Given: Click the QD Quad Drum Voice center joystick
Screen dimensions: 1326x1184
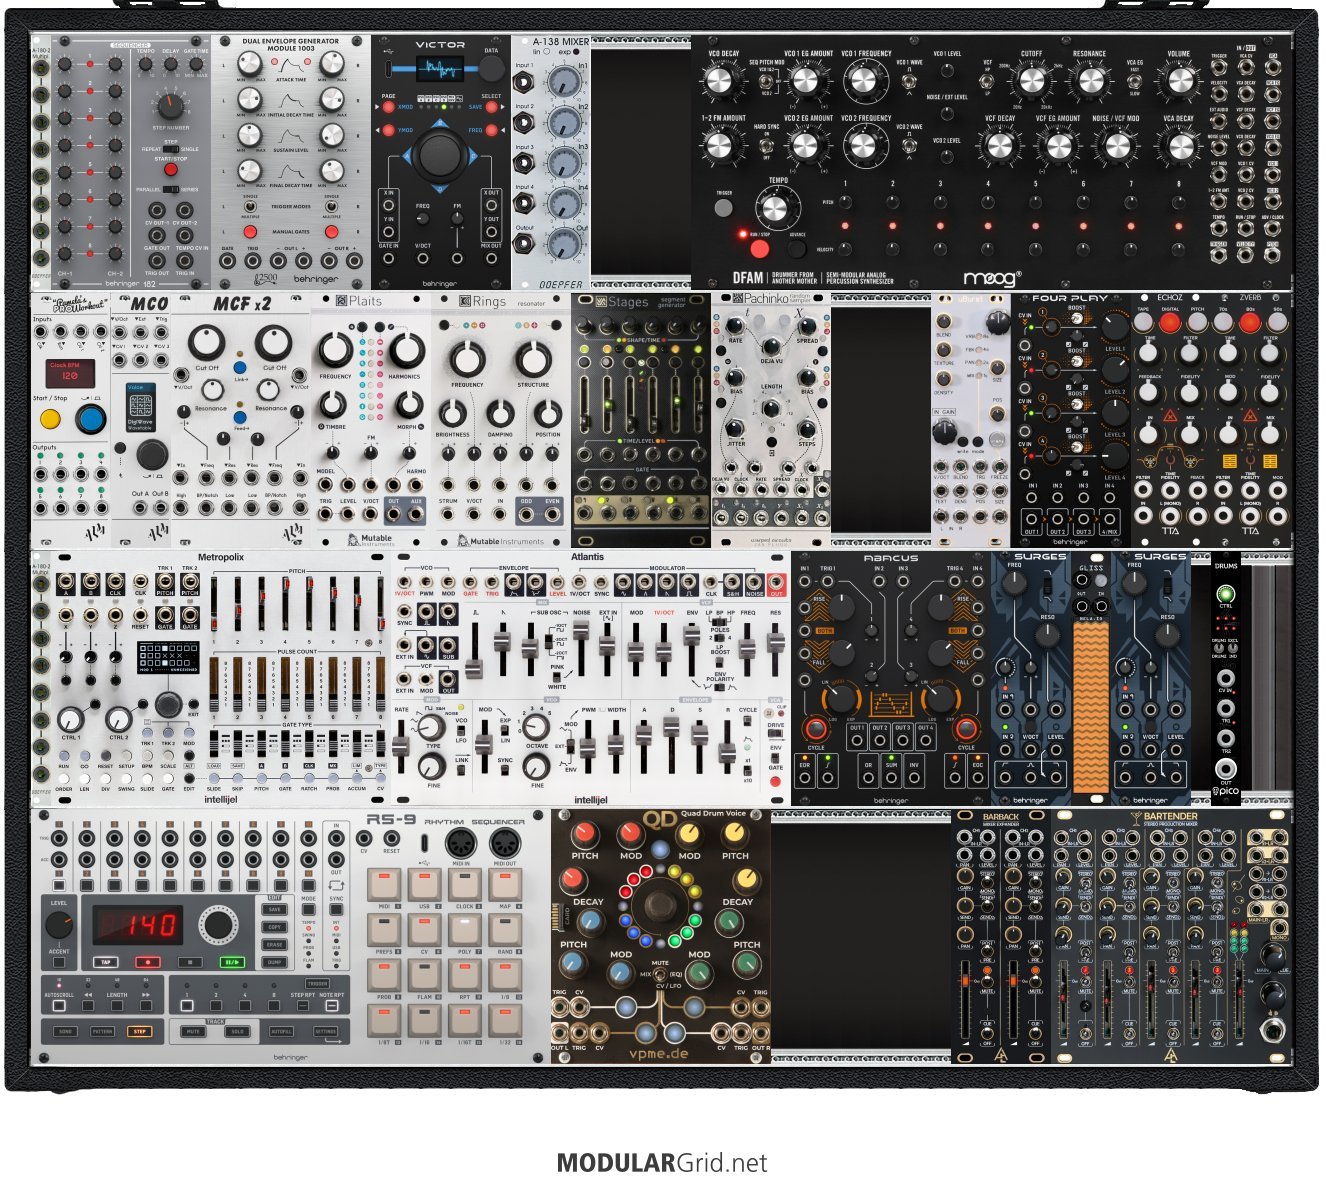Looking at the screenshot, I should pos(660,907).
